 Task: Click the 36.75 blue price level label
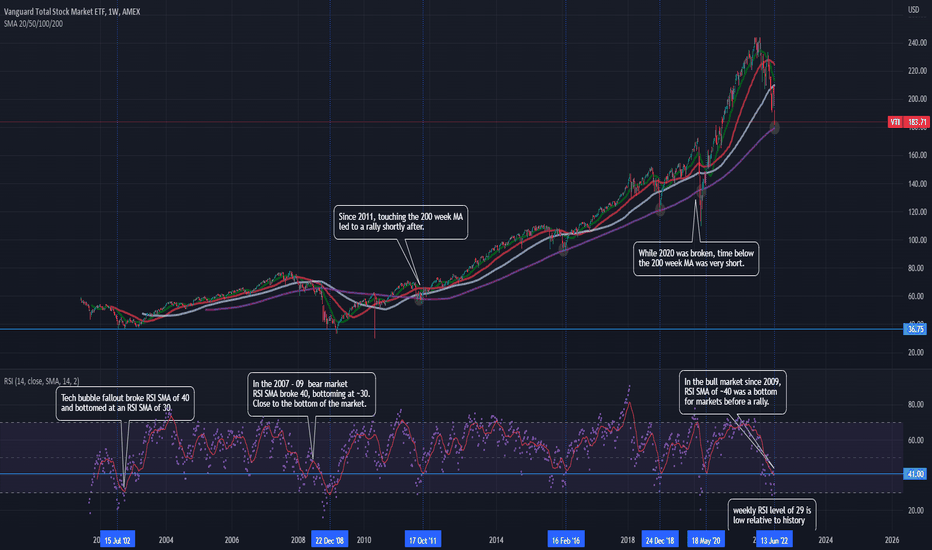coord(915,329)
